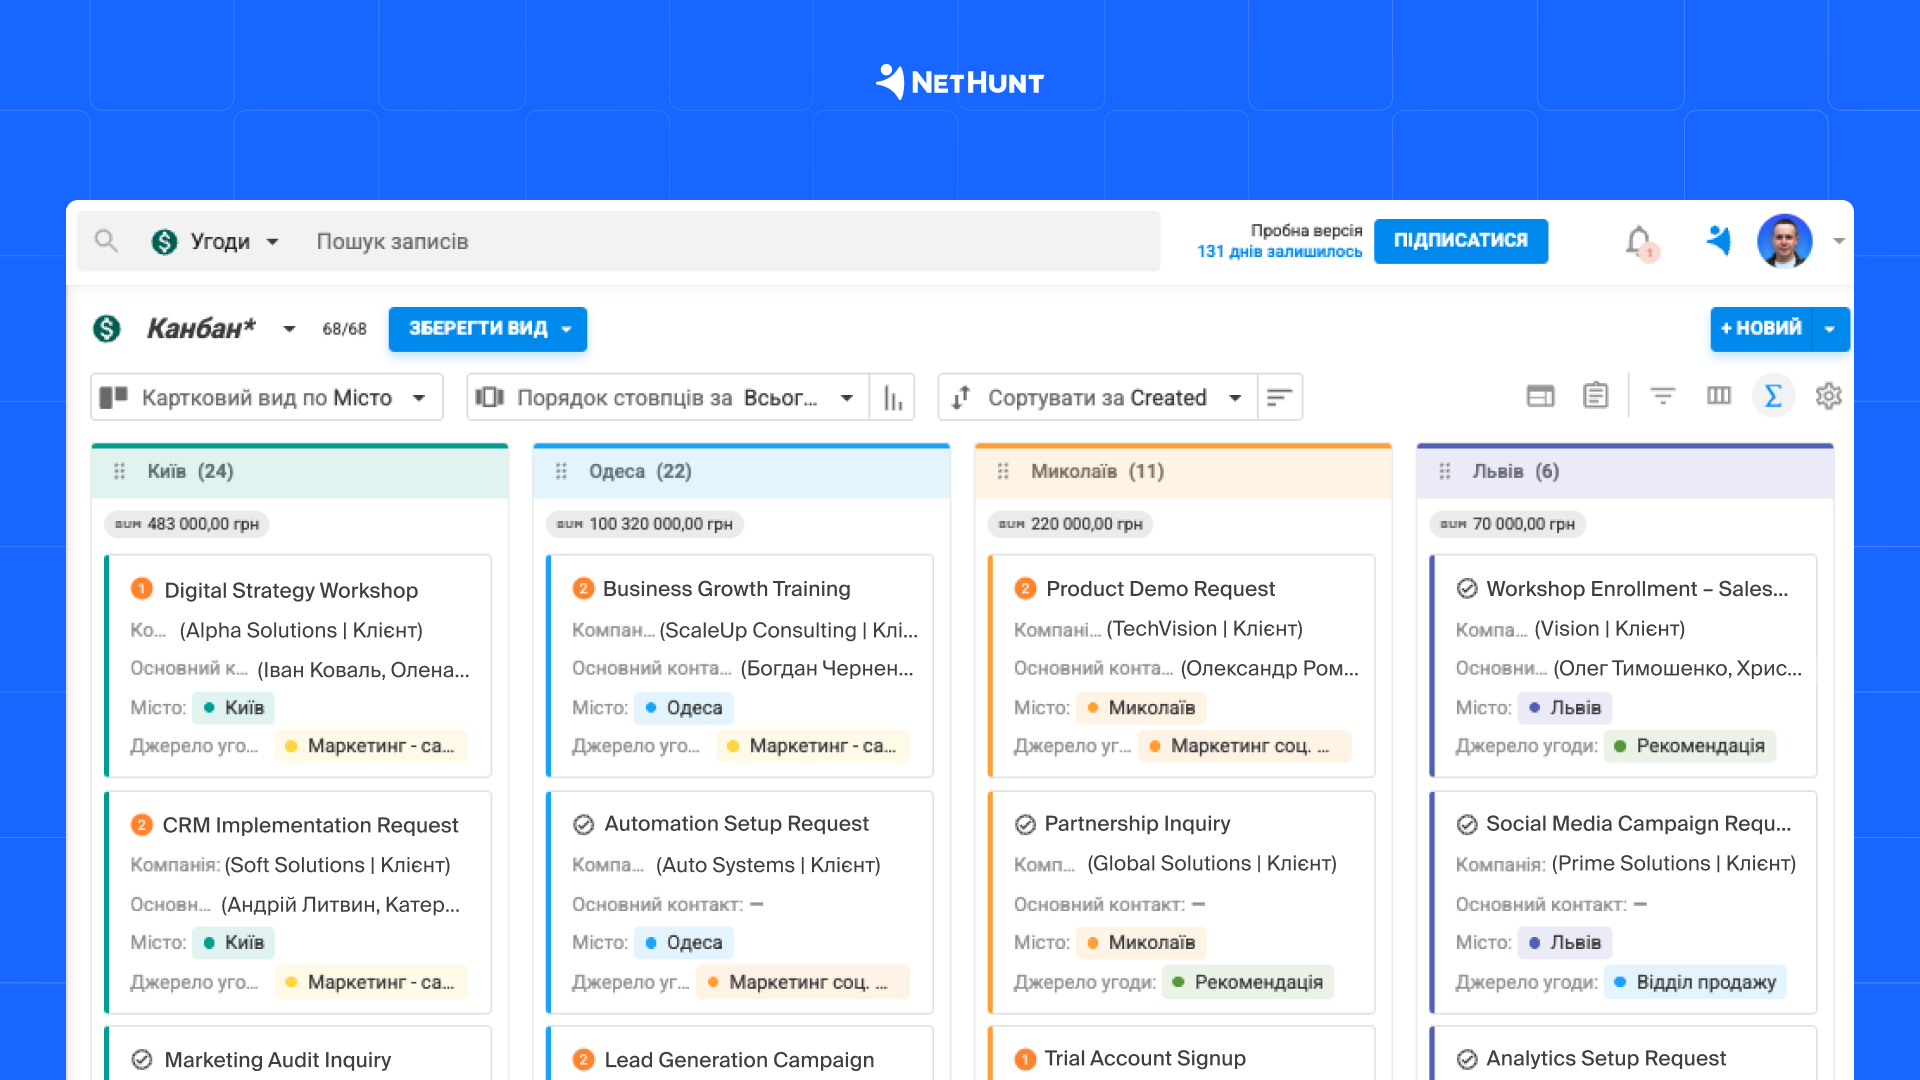Focus the Пошук записів search field

[392, 242]
